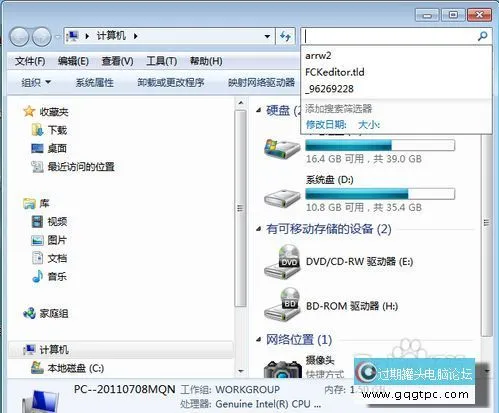The width and height of the screenshot is (499, 413).
Task: Collapse the 硬盘 group
Action: [259, 110]
